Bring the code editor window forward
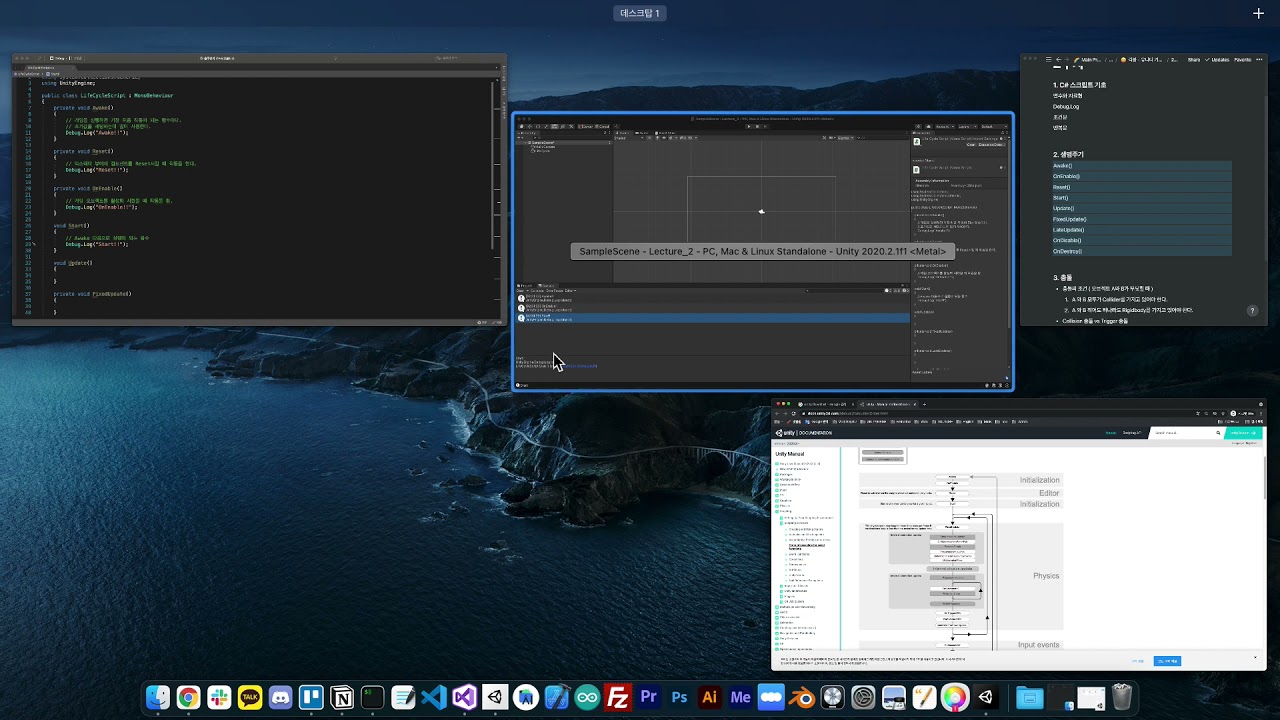The width and height of the screenshot is (1280, 720). [x=258, y=188]
